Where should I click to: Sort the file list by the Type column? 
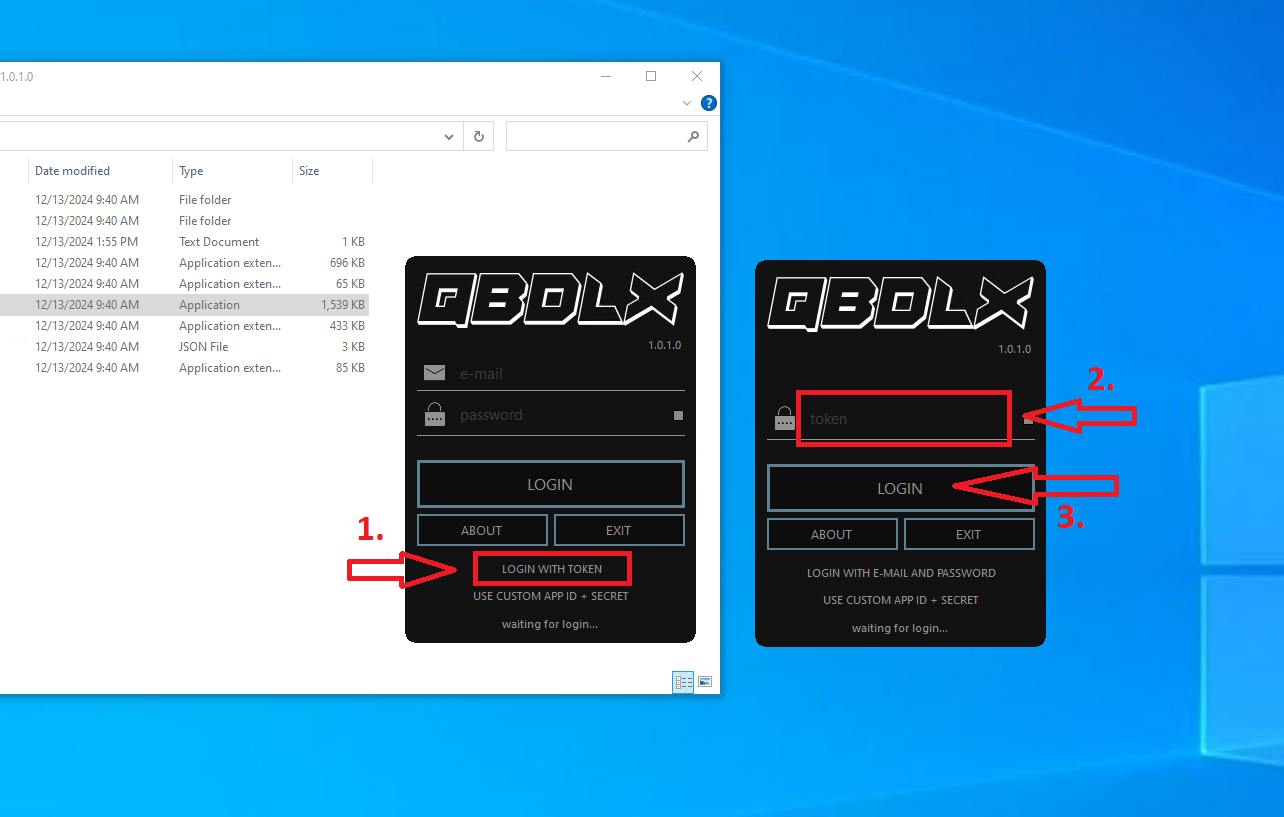191,171
